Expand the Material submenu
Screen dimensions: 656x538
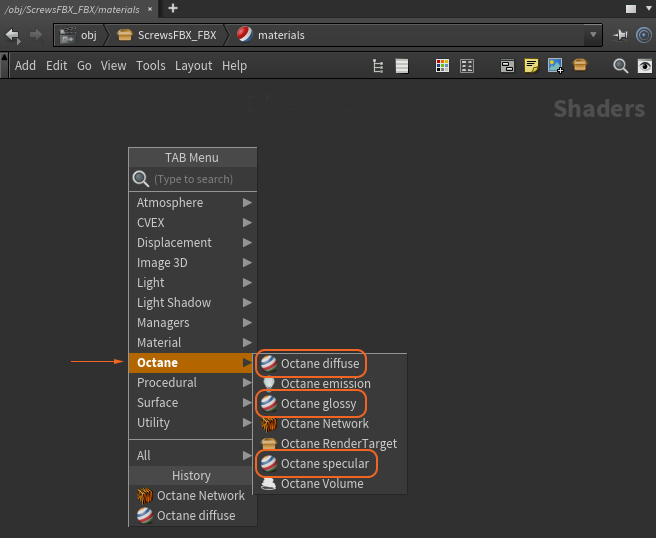pyautogui.click(x=193, y=343)
